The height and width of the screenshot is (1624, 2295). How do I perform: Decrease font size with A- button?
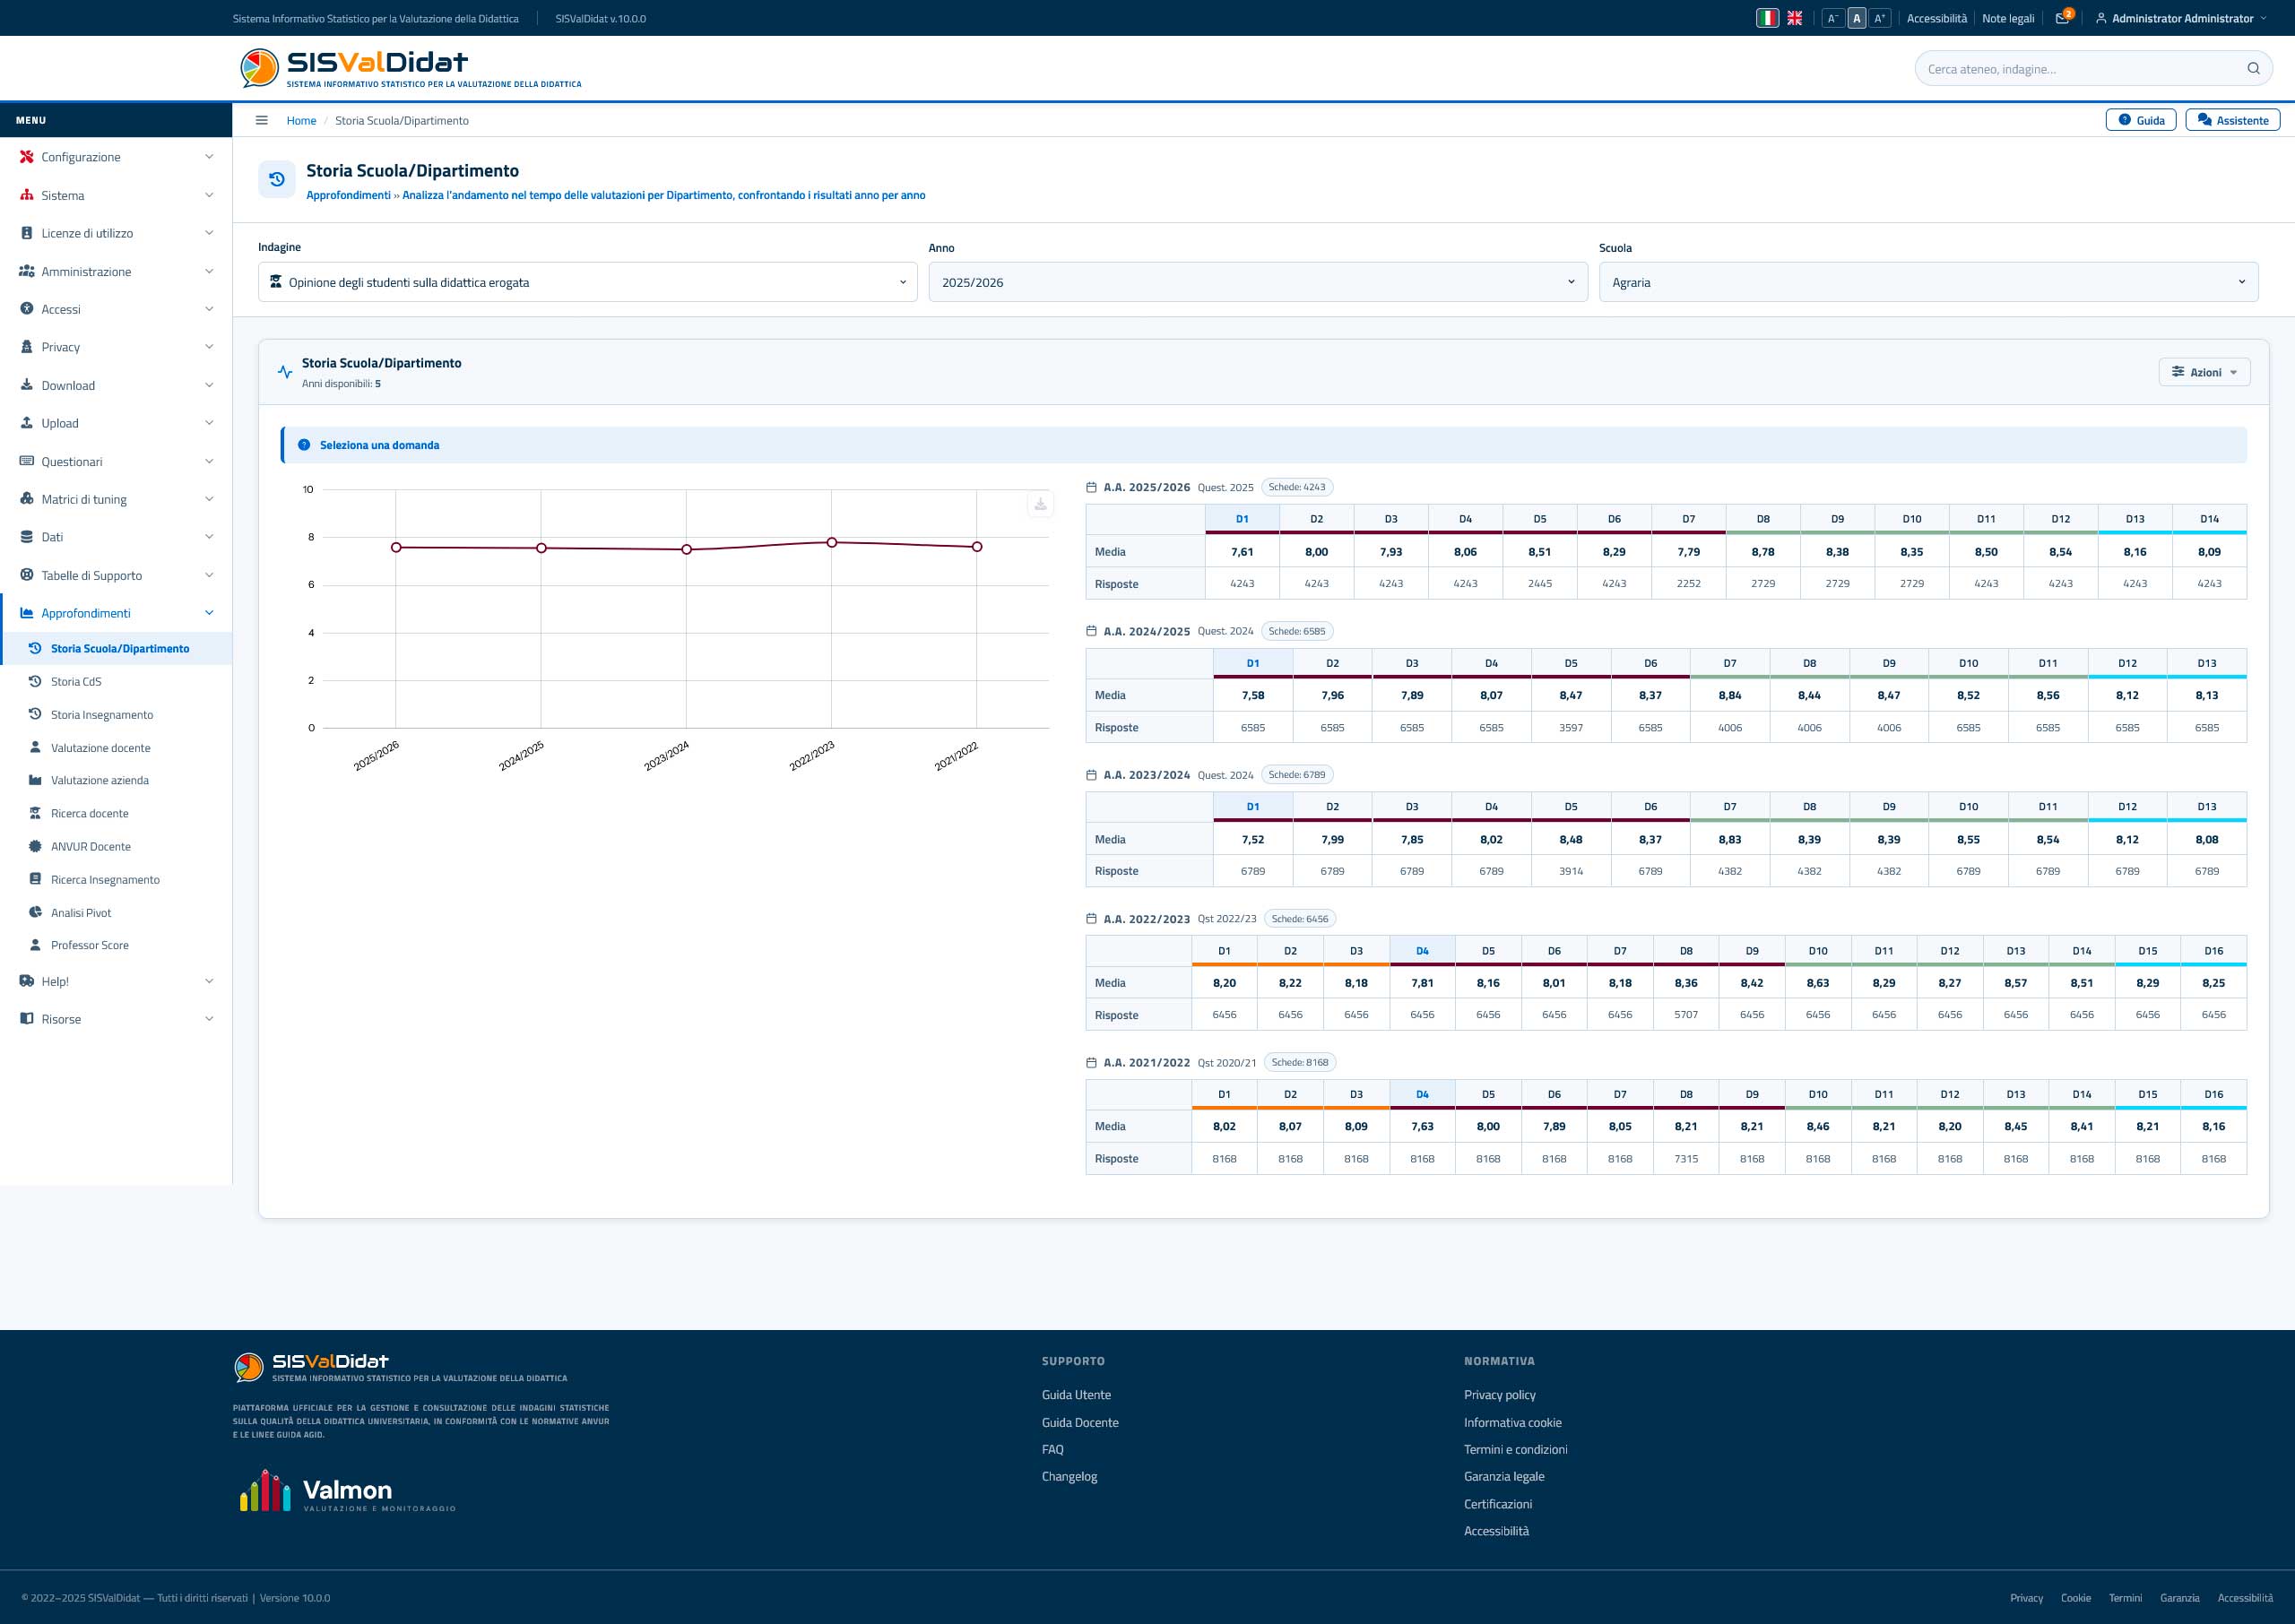1832,18
